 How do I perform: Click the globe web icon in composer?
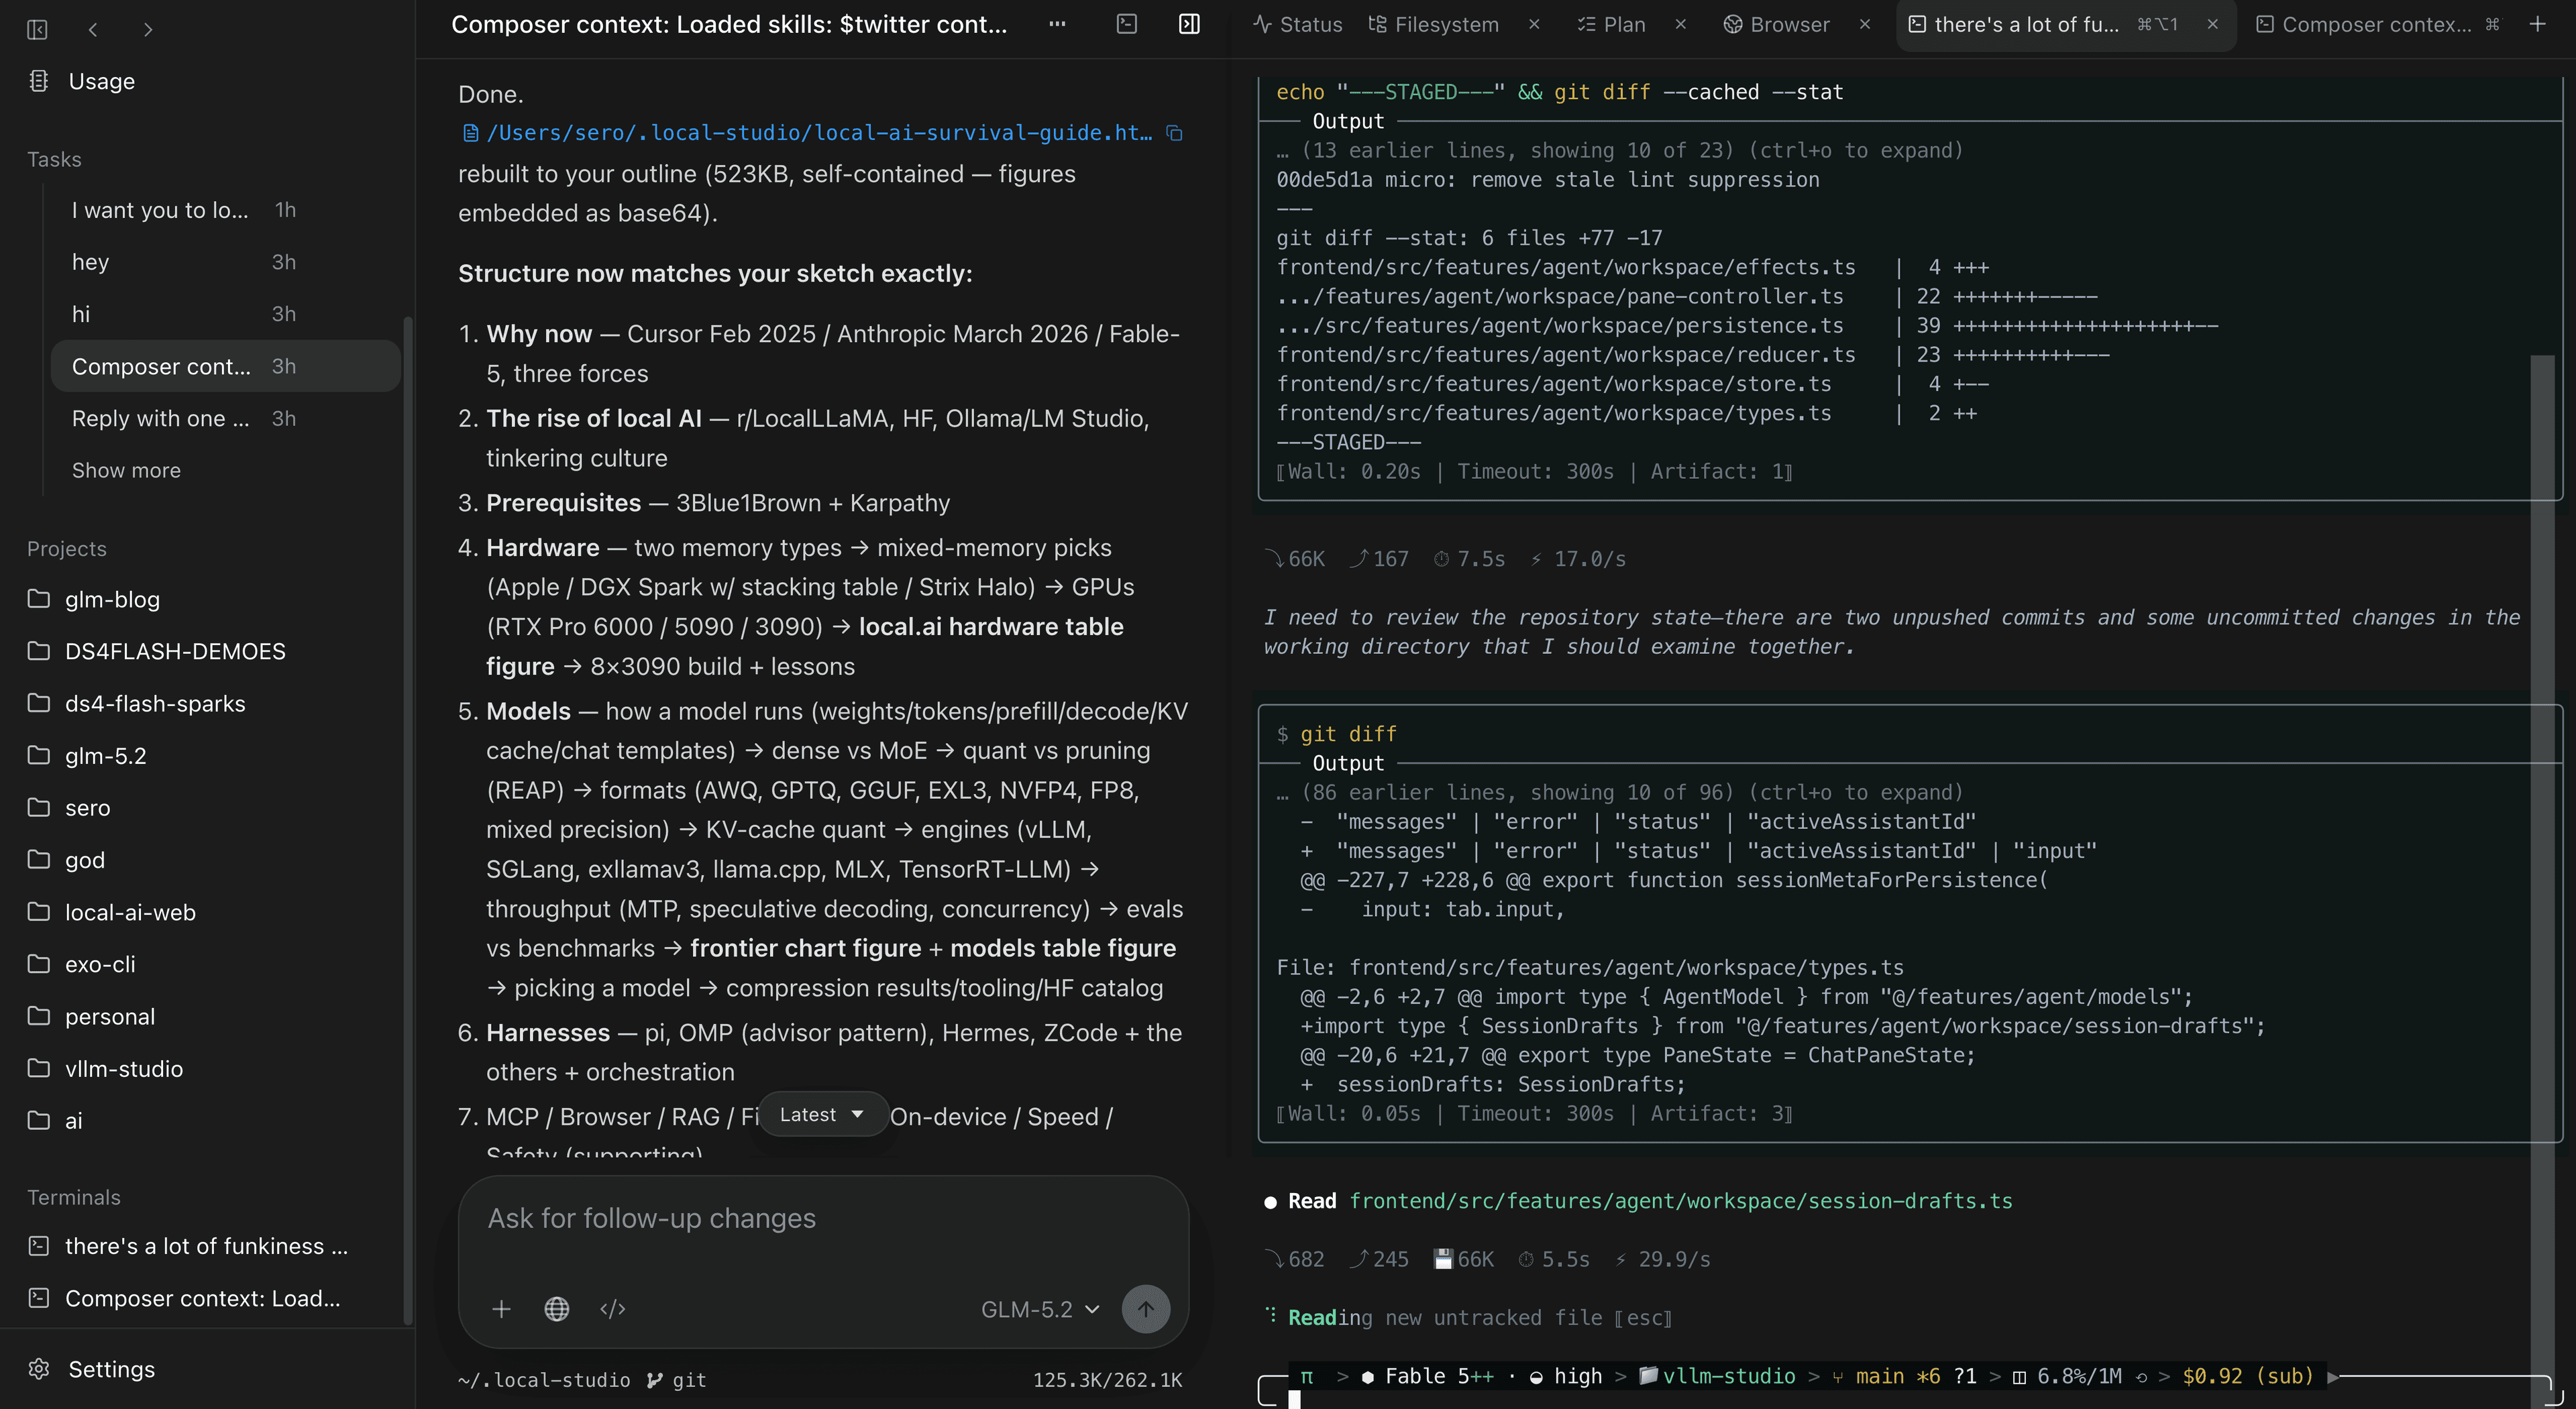click(557, 1309)
